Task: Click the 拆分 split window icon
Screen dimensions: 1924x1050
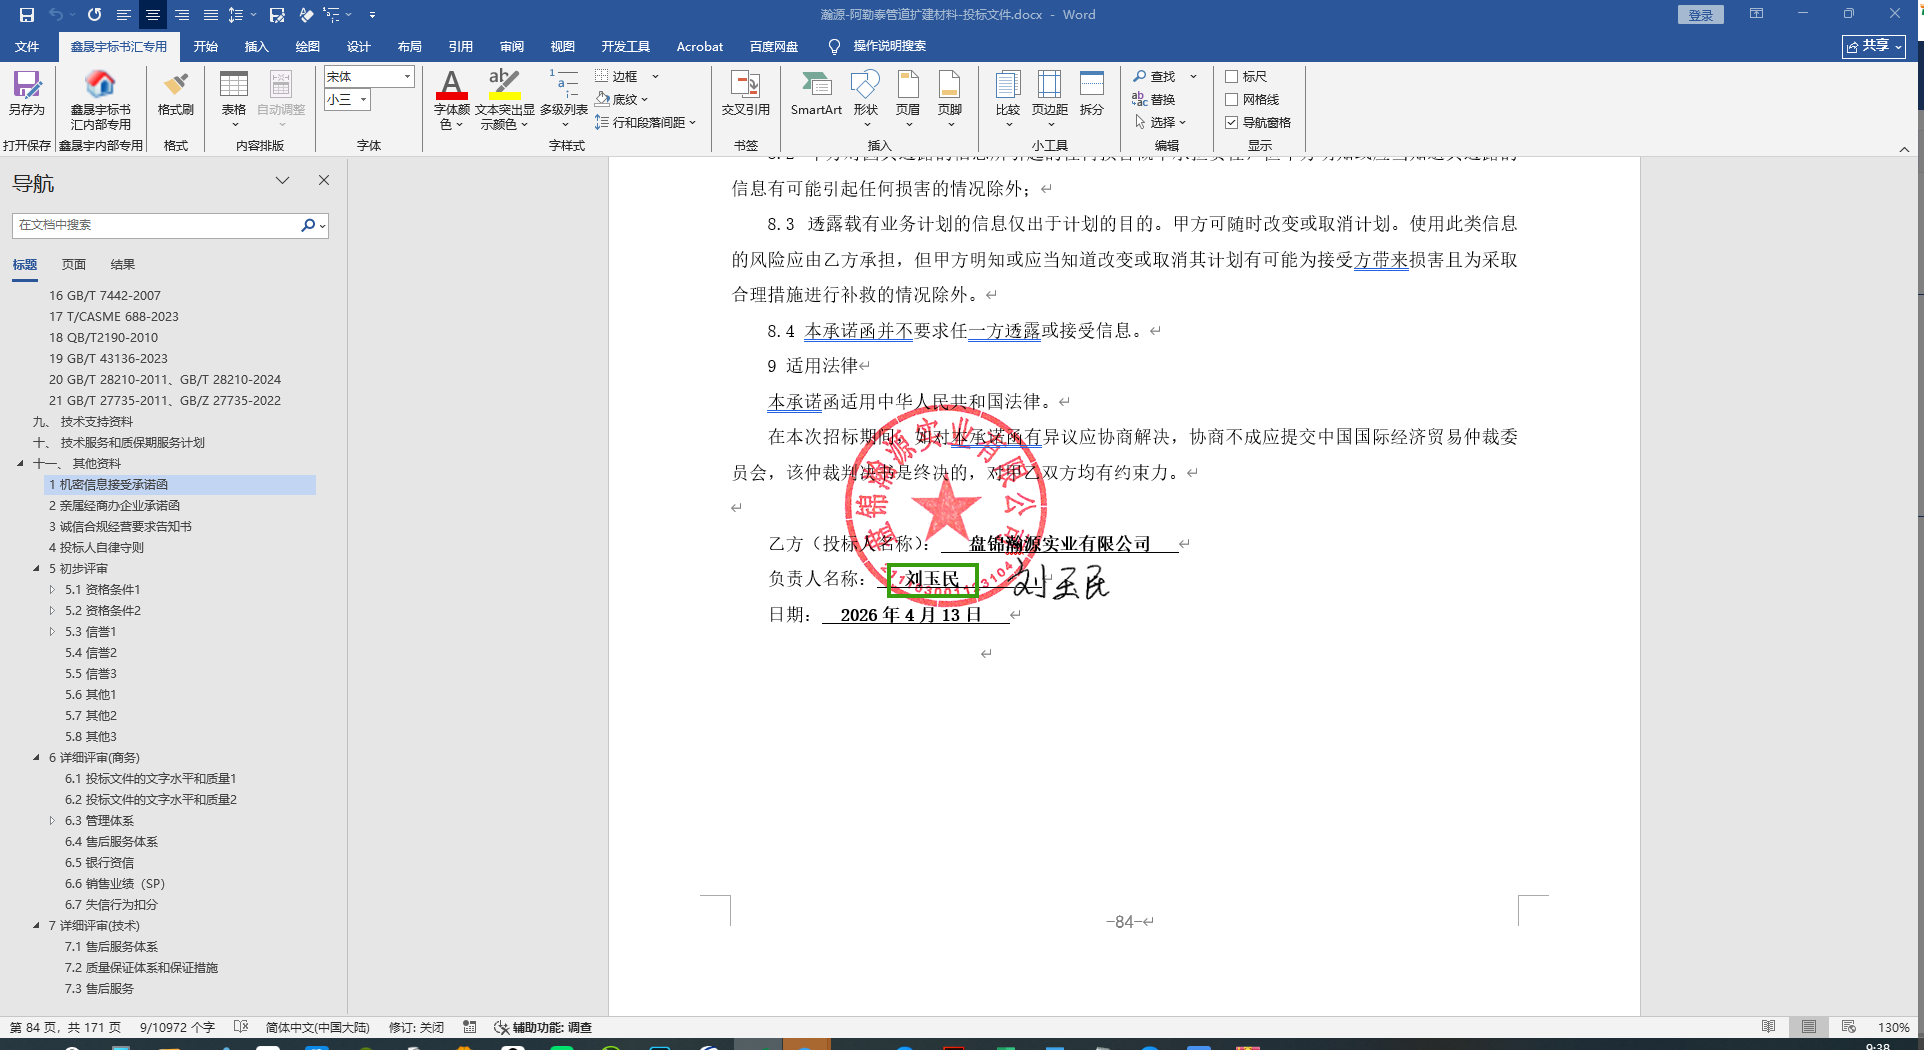Action: coord(1092,93)
